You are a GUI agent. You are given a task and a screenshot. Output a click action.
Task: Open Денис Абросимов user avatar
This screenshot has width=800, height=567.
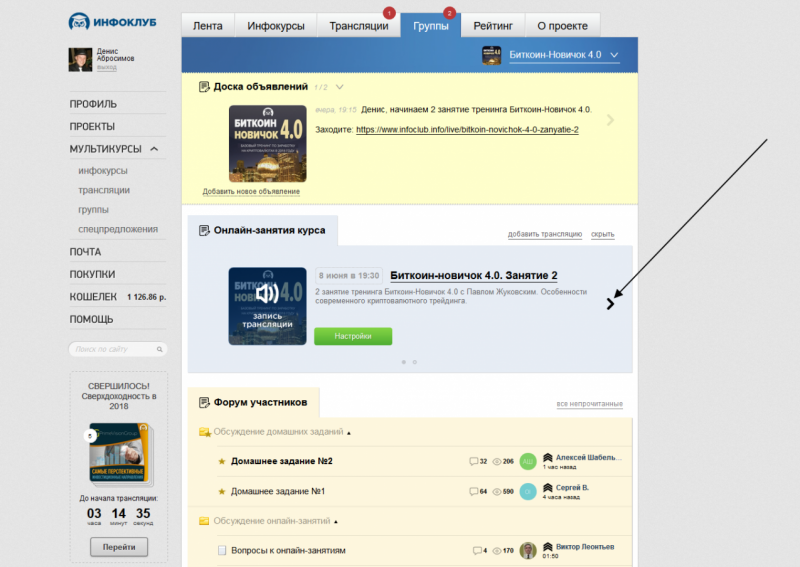click(x=80, y=60)
